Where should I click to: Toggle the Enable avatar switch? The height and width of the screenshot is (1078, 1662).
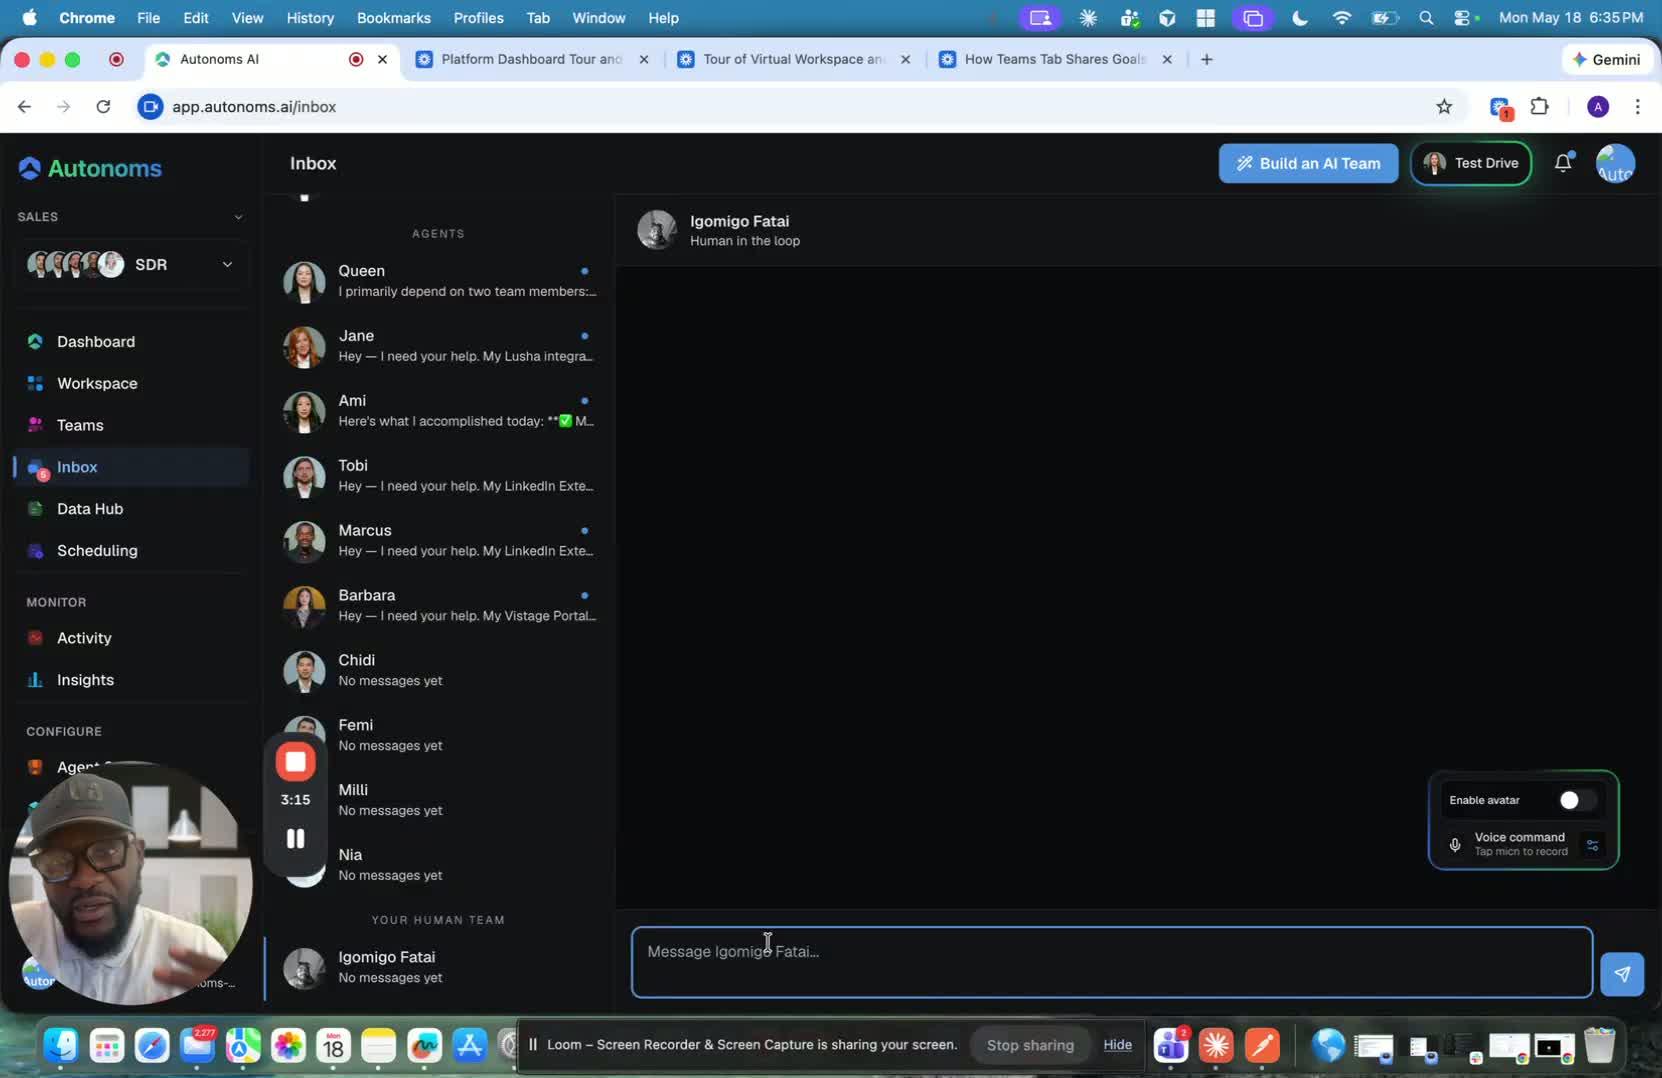coord(1577,800)
